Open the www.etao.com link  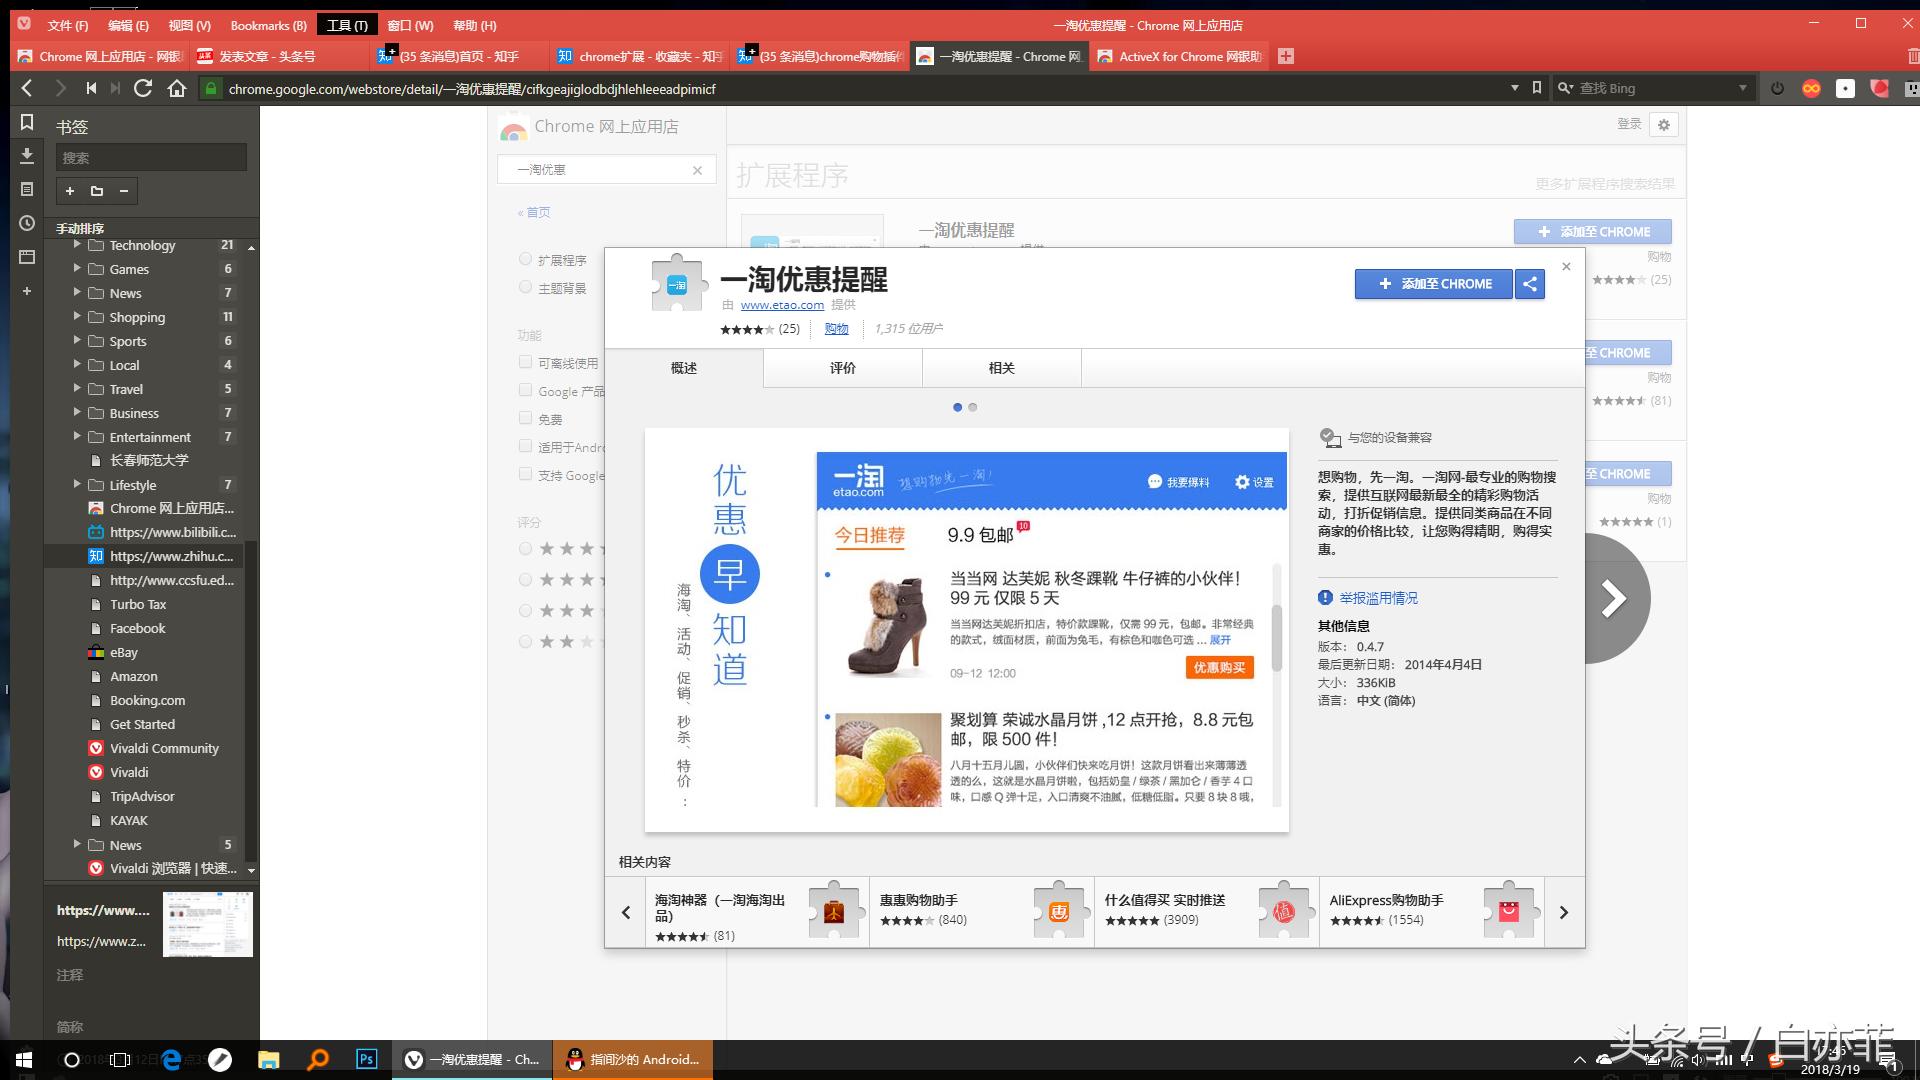tap(783, 305)
